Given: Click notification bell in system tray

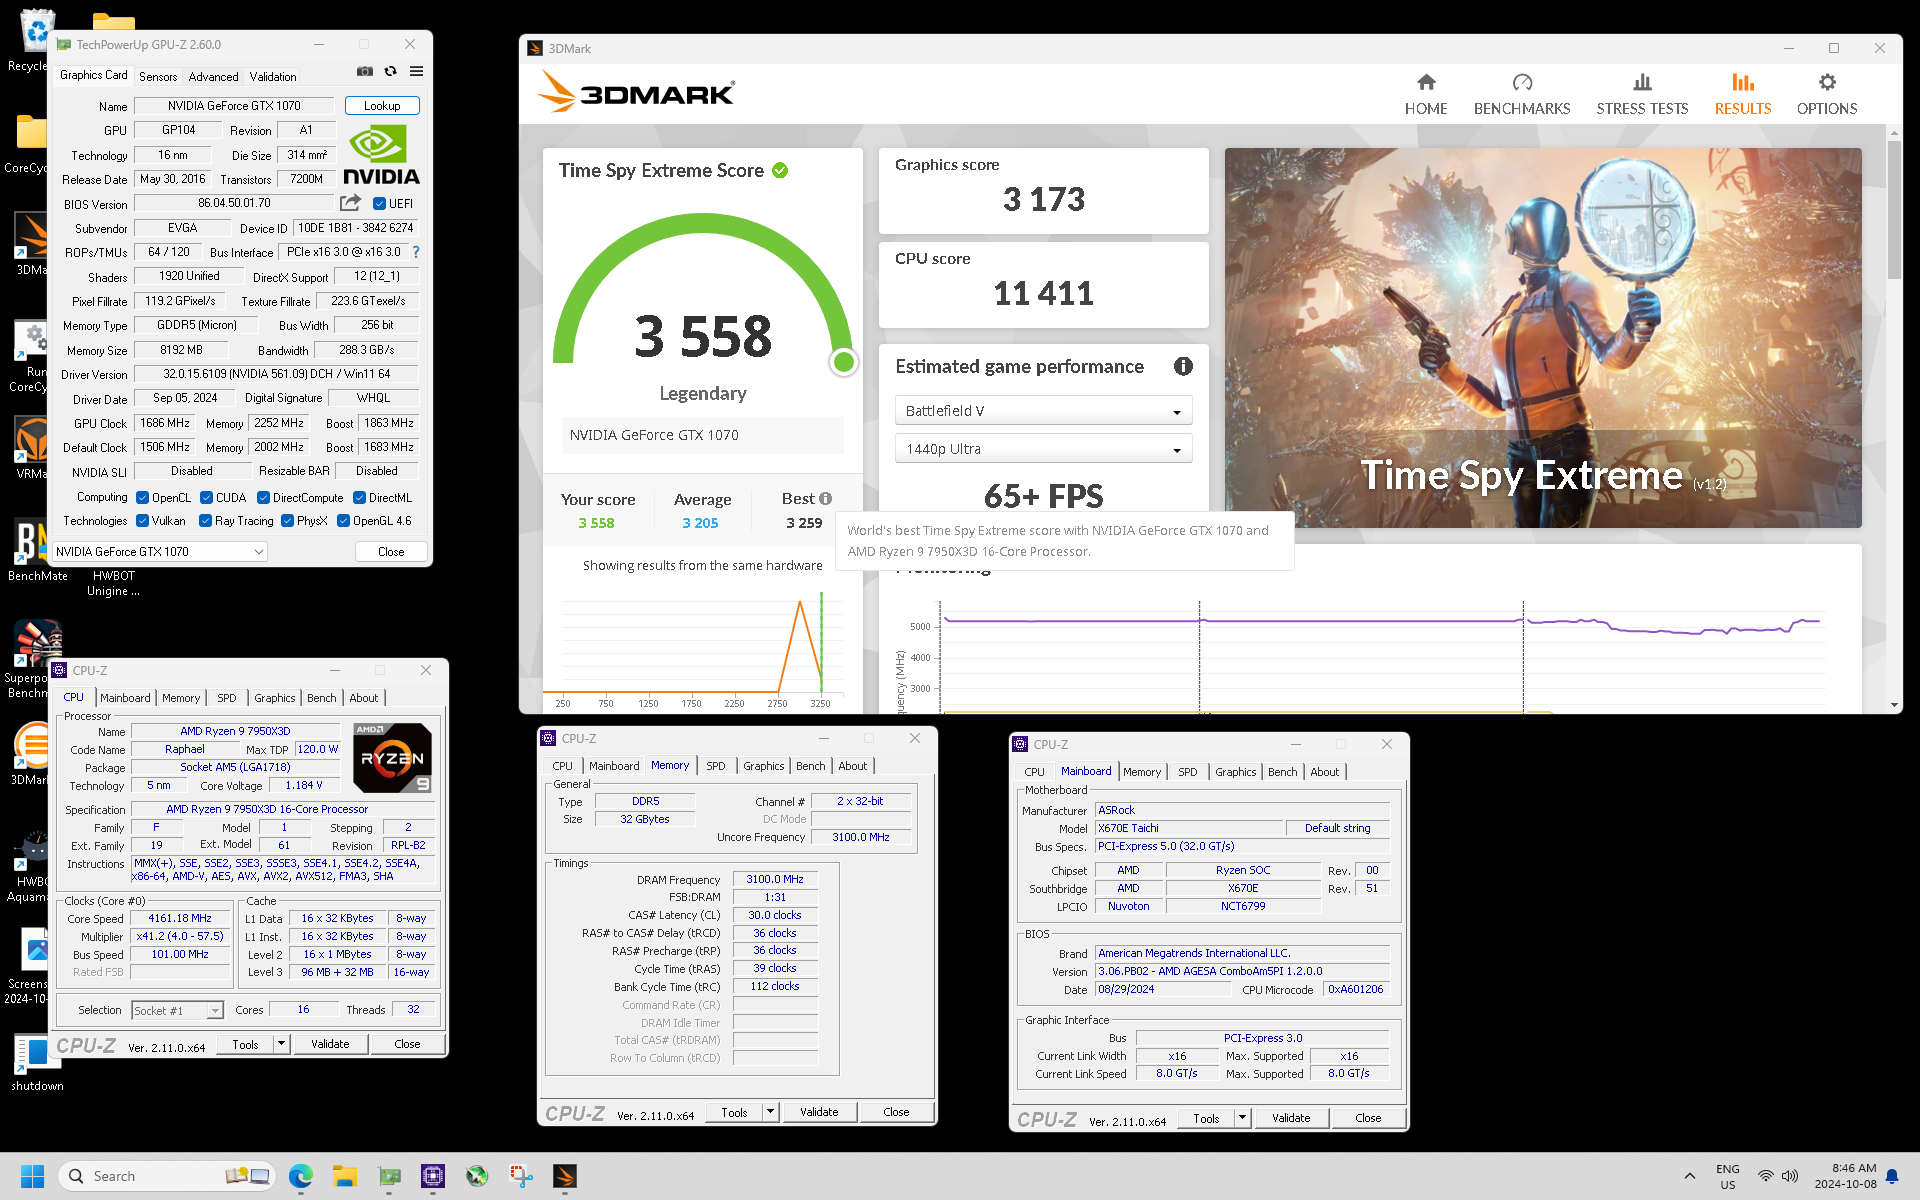Looking at the screenshot, I should [x=1892, y=1176].
